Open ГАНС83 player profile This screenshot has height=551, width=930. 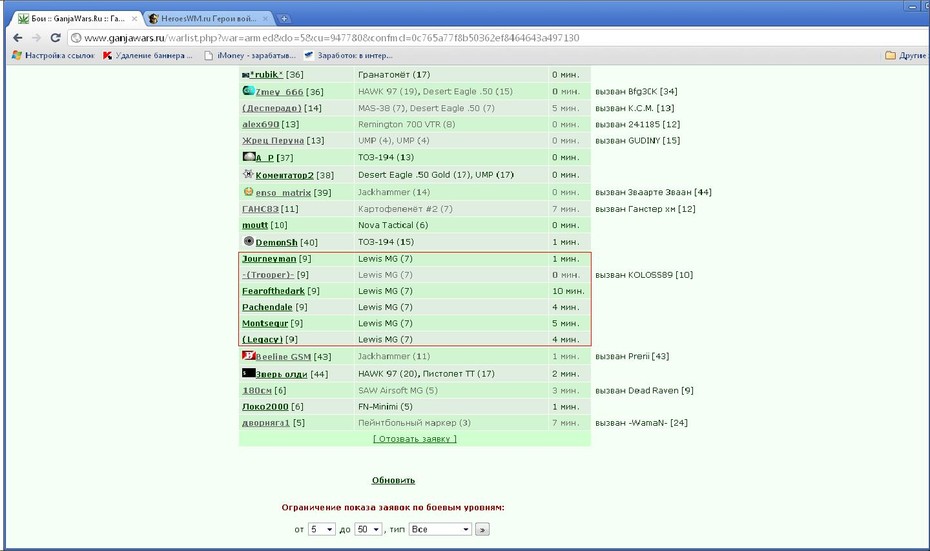(260, 209)
